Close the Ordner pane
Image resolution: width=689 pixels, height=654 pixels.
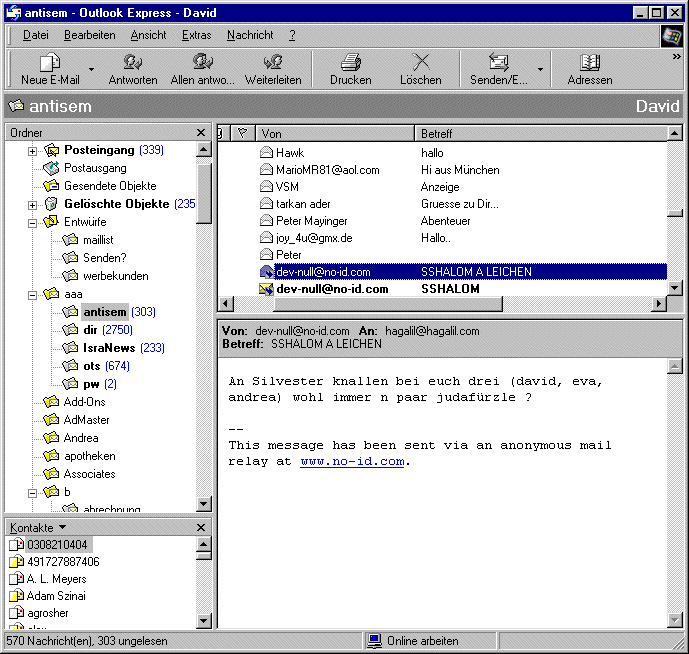coord(202,133)
